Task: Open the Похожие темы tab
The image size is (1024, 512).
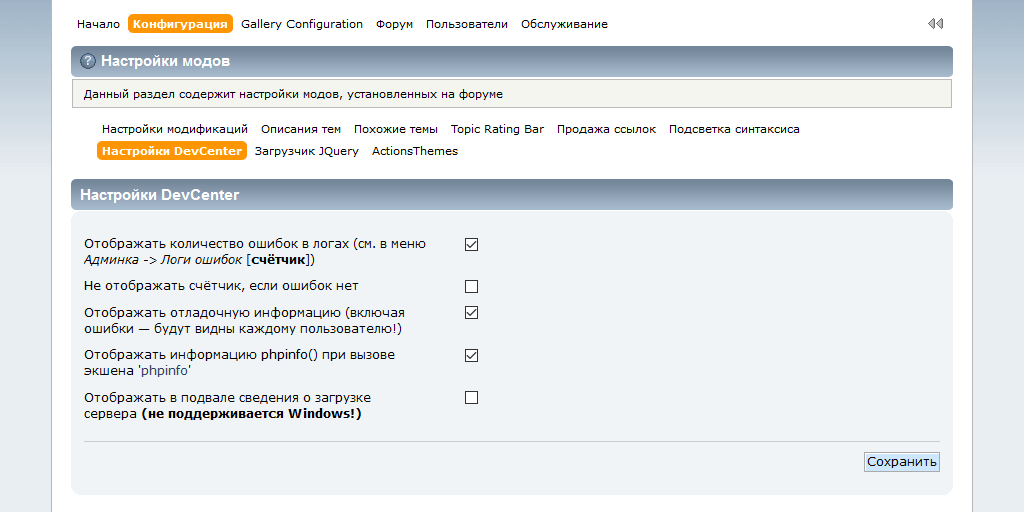Action: [x=396, y=129]
